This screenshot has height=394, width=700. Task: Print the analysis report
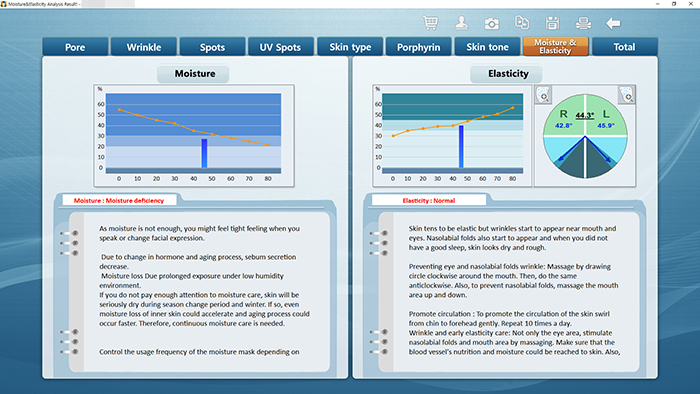click(x=583, y=23)
